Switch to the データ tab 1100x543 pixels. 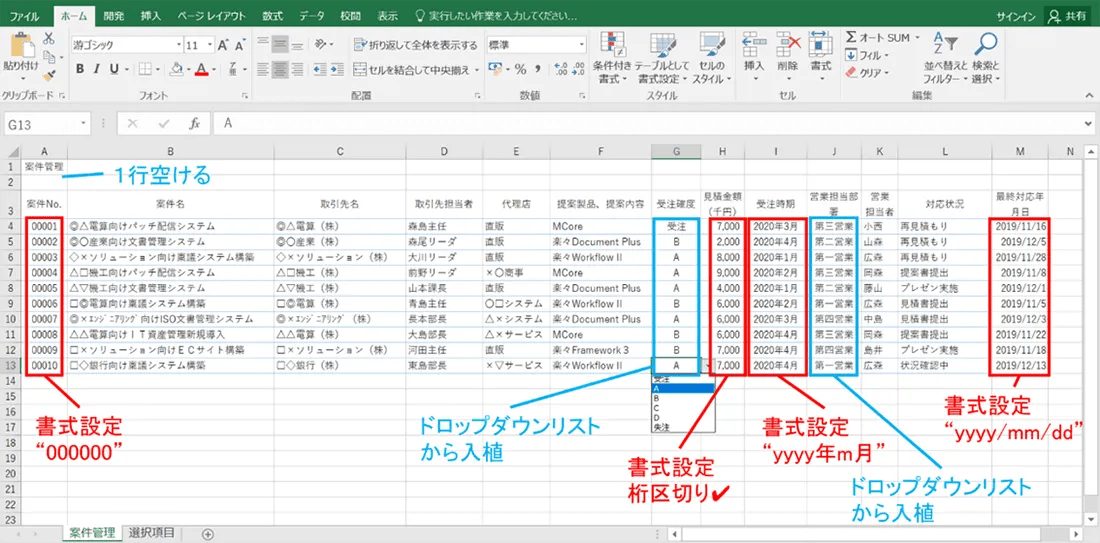tap(312, 15)
